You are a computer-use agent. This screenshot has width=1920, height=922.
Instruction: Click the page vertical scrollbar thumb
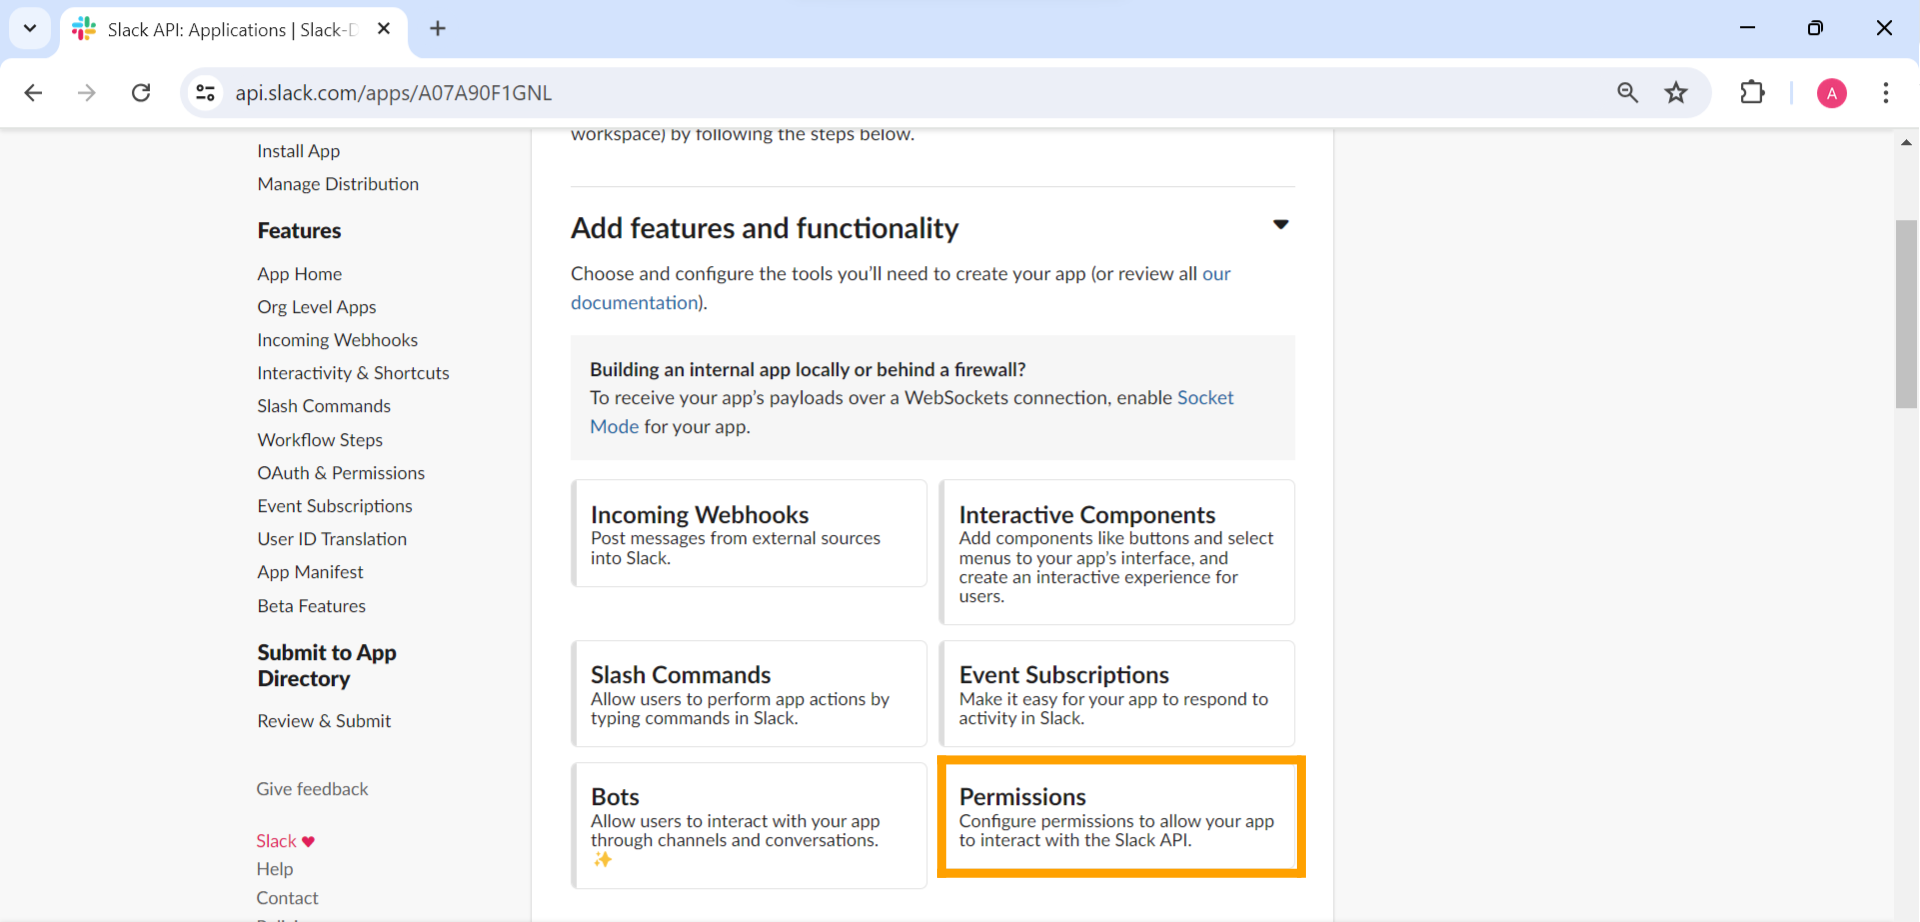[1906, 313]
